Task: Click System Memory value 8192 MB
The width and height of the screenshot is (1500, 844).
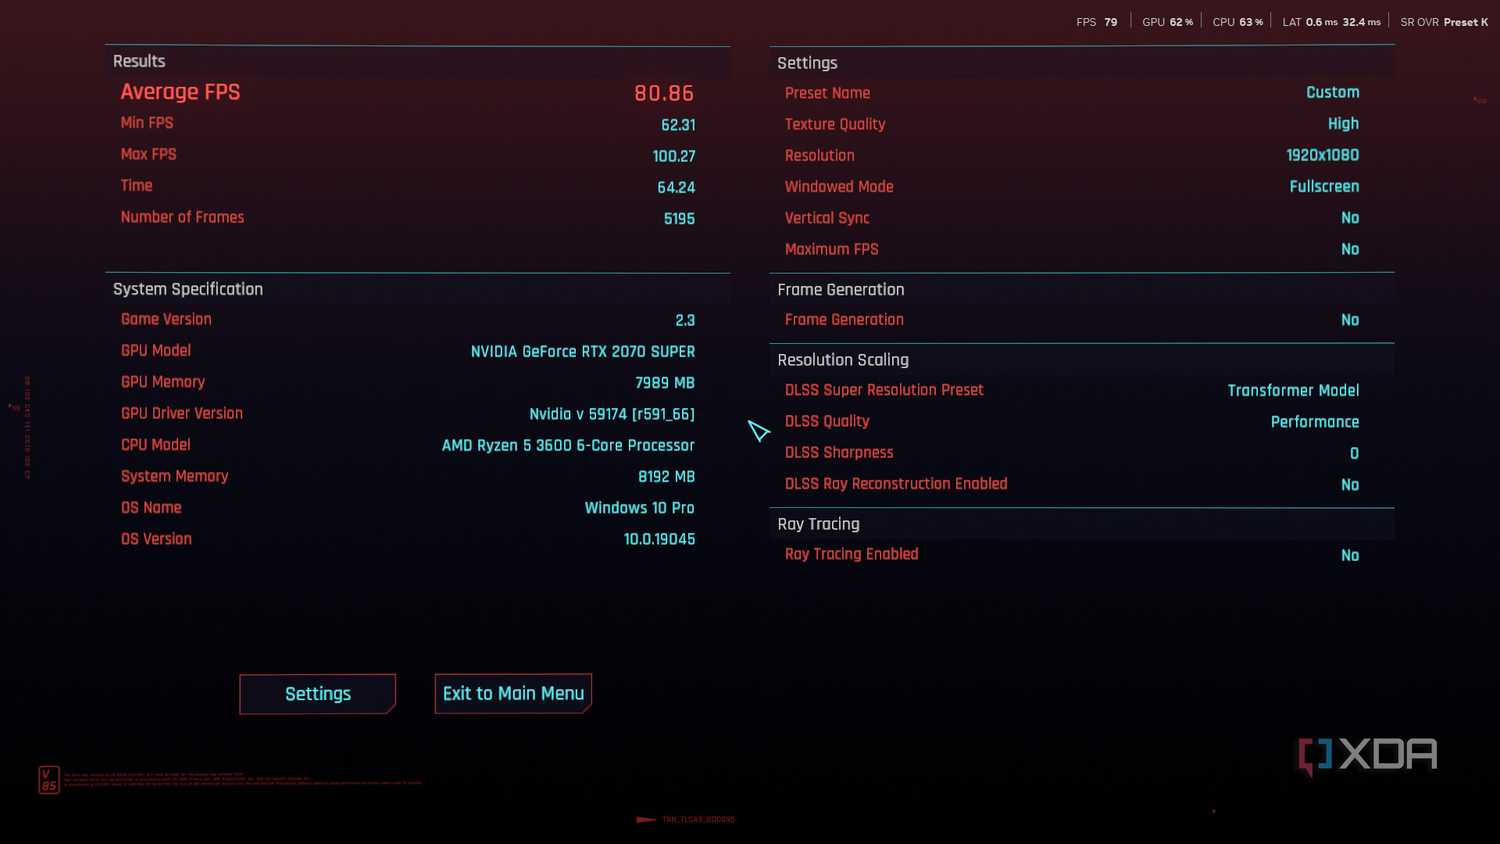Action: (666, 477)
